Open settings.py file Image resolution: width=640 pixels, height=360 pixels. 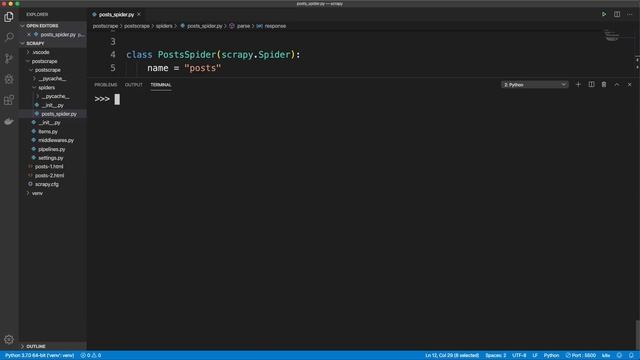point(51,158)
